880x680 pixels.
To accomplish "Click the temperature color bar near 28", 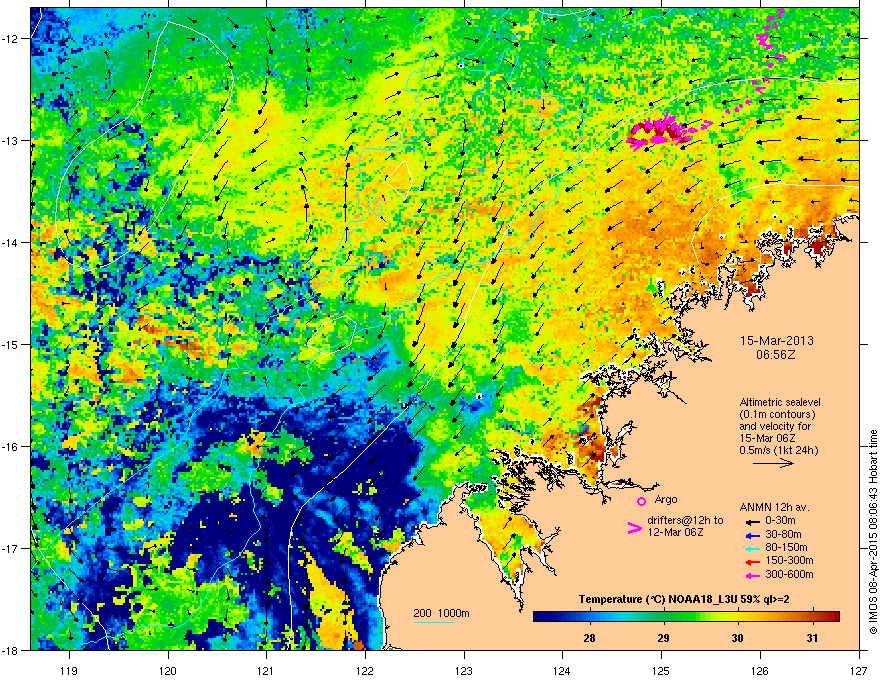I will (x=589, y=616).
